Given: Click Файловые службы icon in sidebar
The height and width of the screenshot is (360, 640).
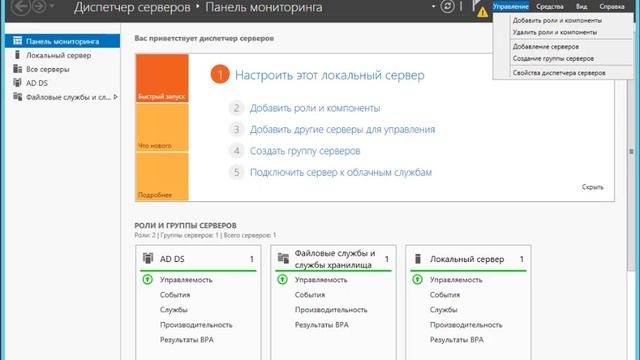Looking at the screenshot, I should tap(17, 96).
